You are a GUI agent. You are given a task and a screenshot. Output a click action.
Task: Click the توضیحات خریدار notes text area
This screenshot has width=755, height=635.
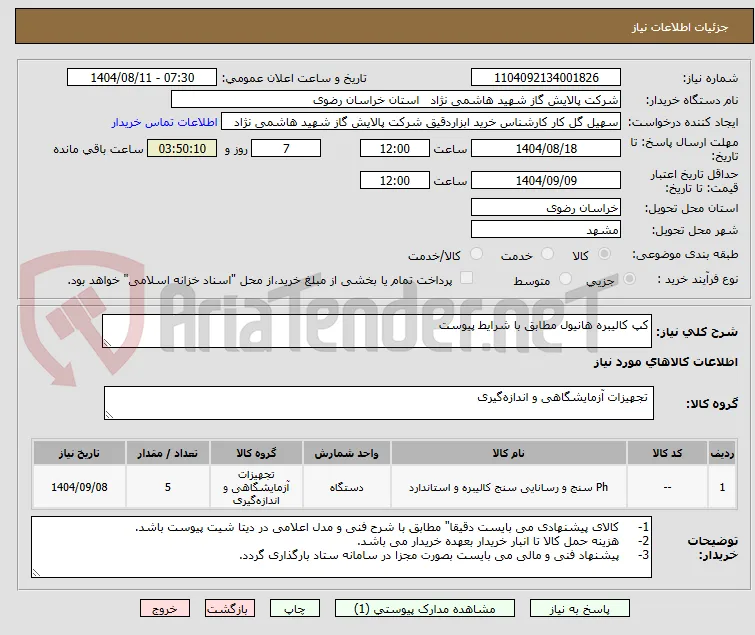click(341, 547)
